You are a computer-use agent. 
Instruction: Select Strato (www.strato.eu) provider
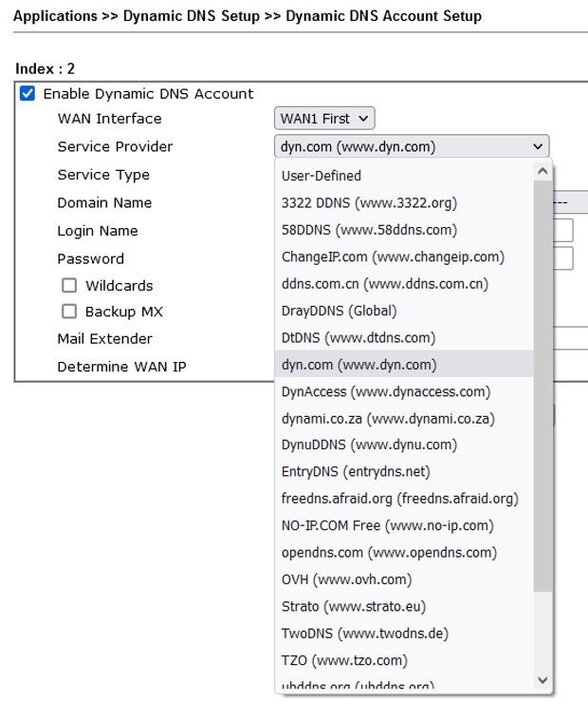pos(404,607)
